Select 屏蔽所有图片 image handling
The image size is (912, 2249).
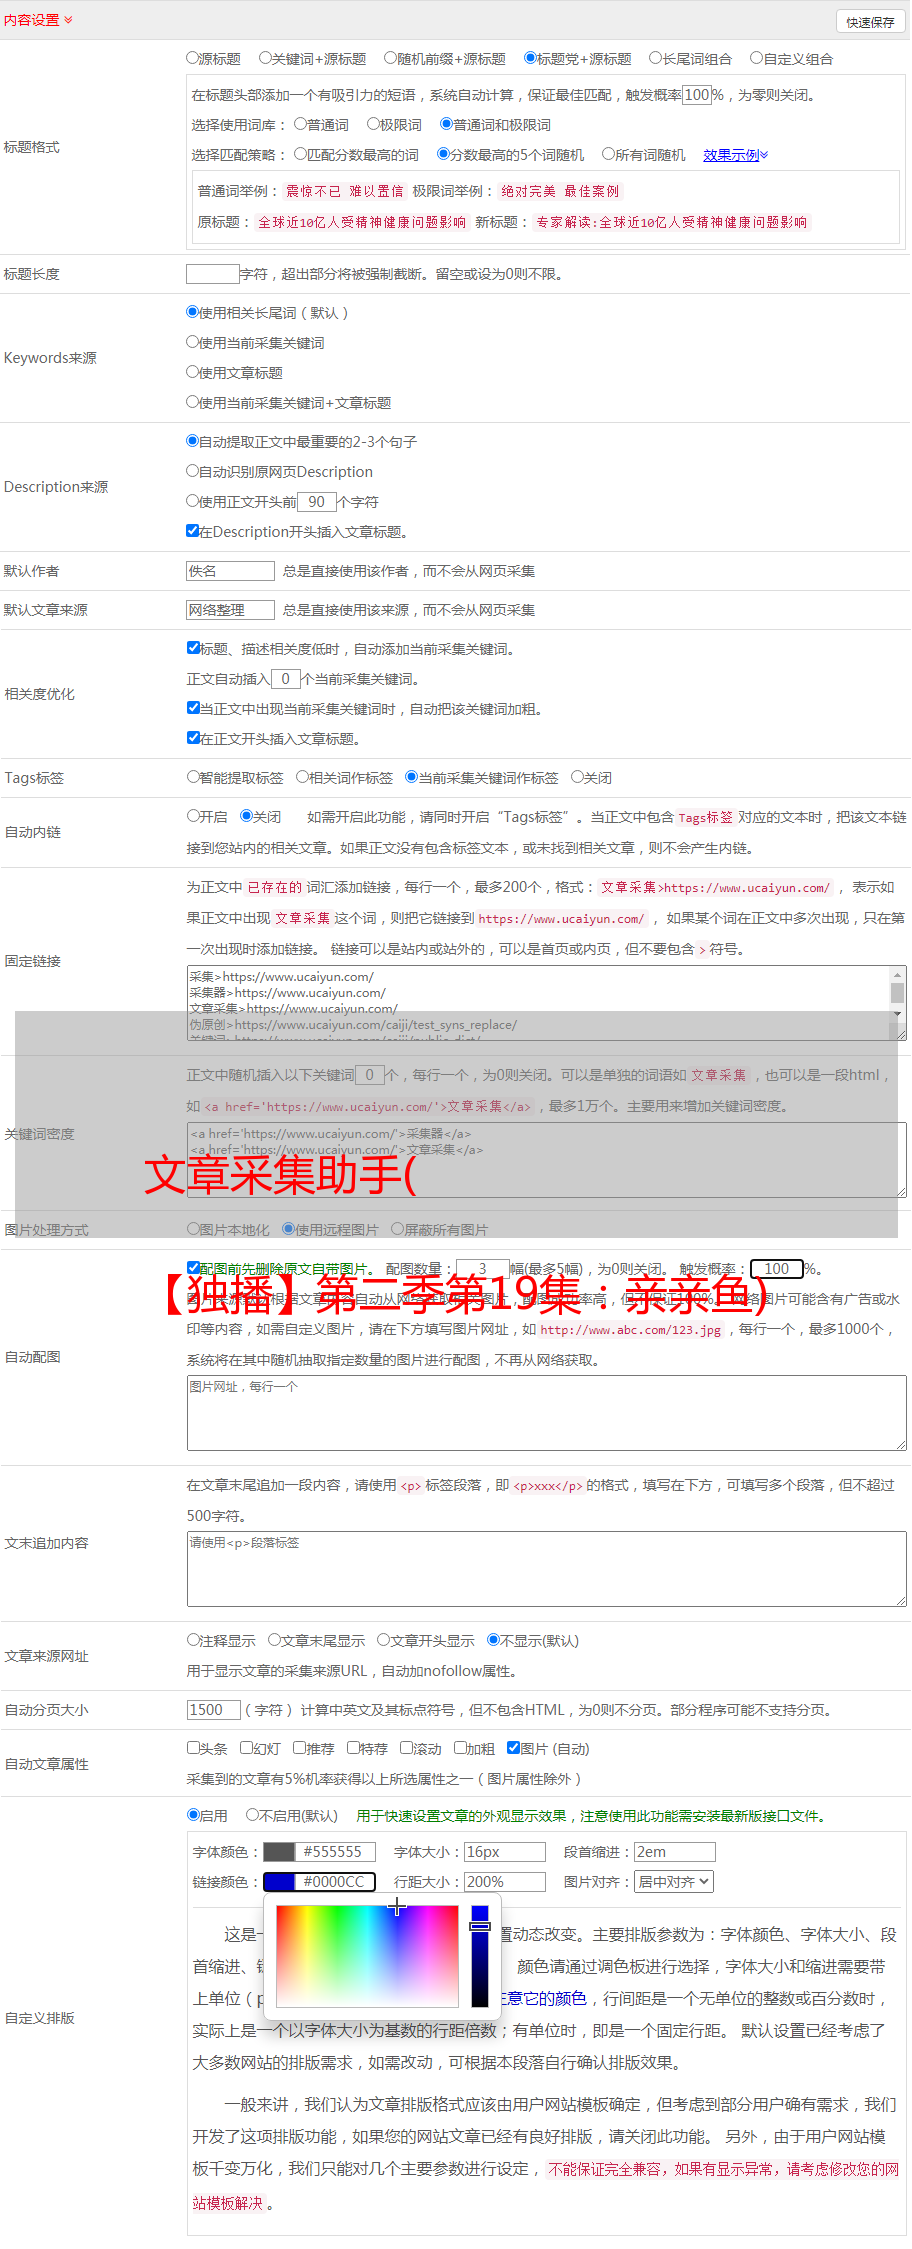pos(397,1229)
